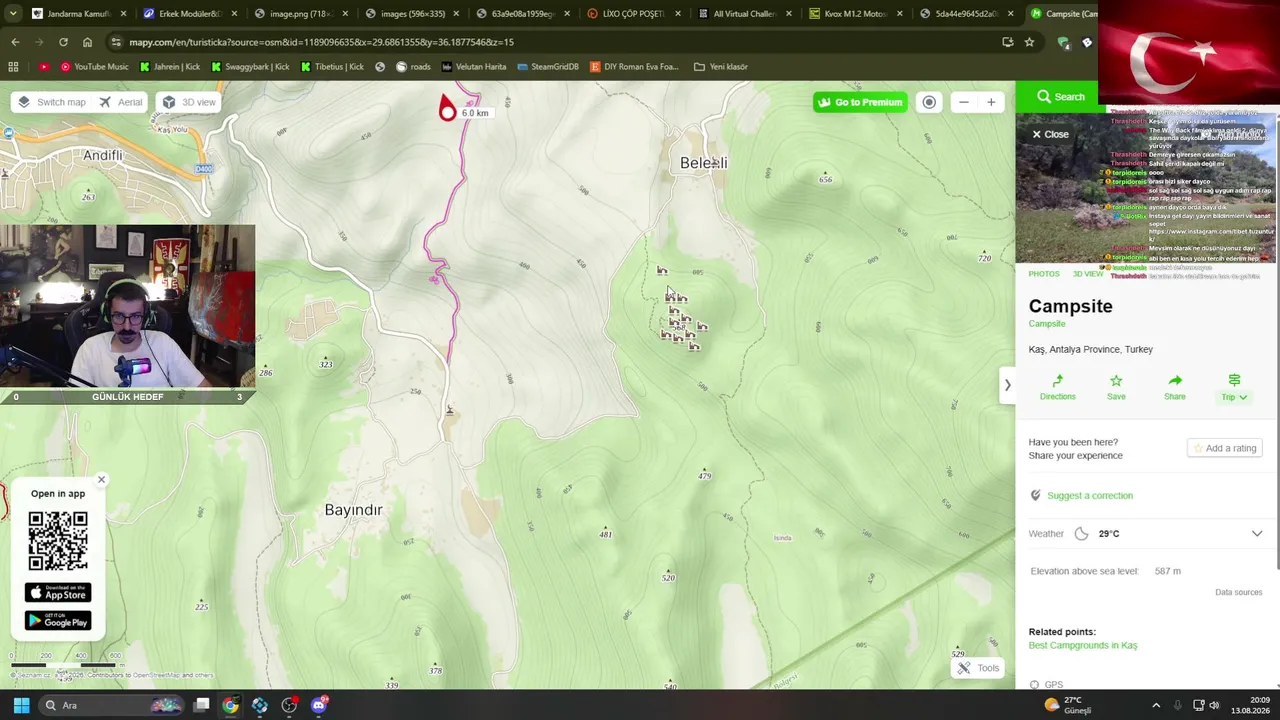The height and width of the screenshot is (720, 1280).
Task: Open the taskbar volume control
Action: coord(1214,705)
